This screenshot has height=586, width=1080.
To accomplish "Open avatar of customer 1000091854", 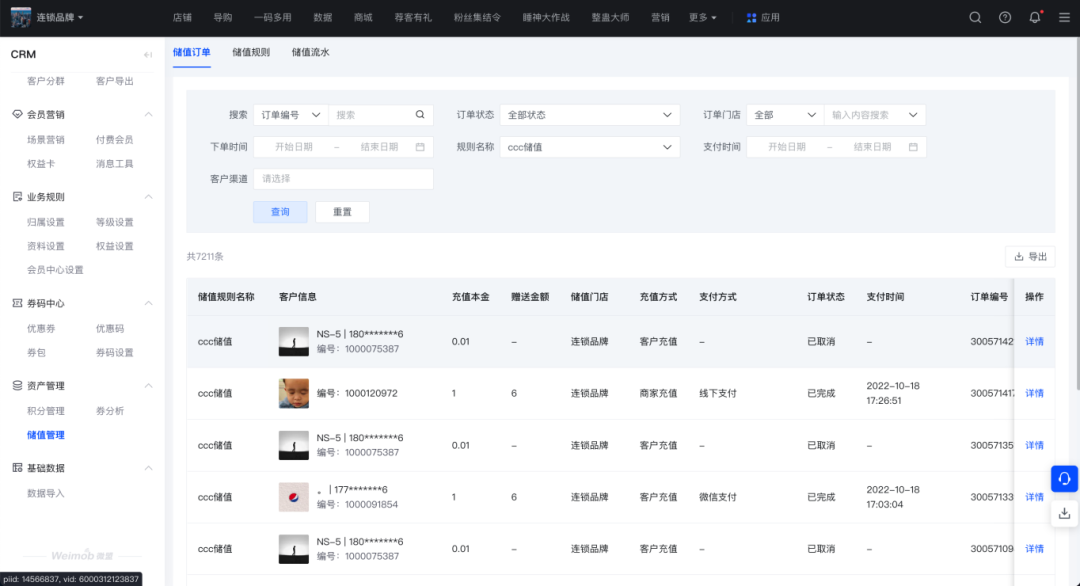I will click(x=293, y=496).
